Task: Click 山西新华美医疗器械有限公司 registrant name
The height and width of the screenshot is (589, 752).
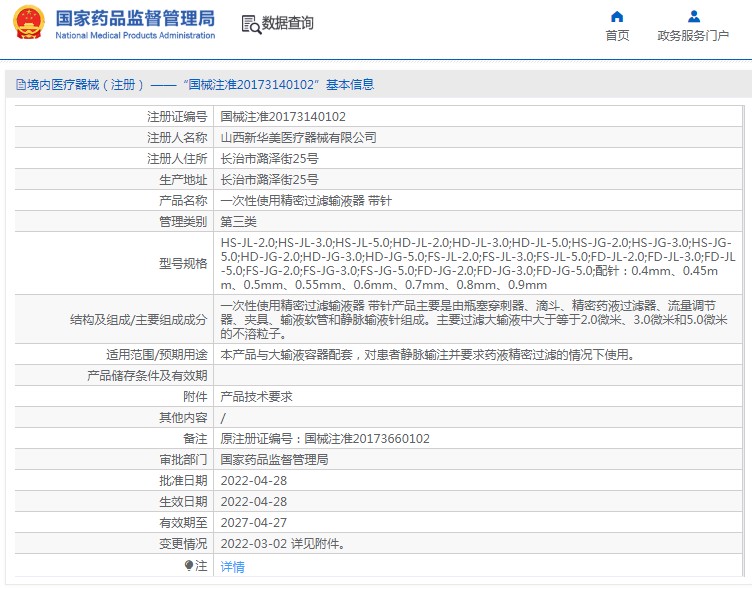Action: [298, 138]
